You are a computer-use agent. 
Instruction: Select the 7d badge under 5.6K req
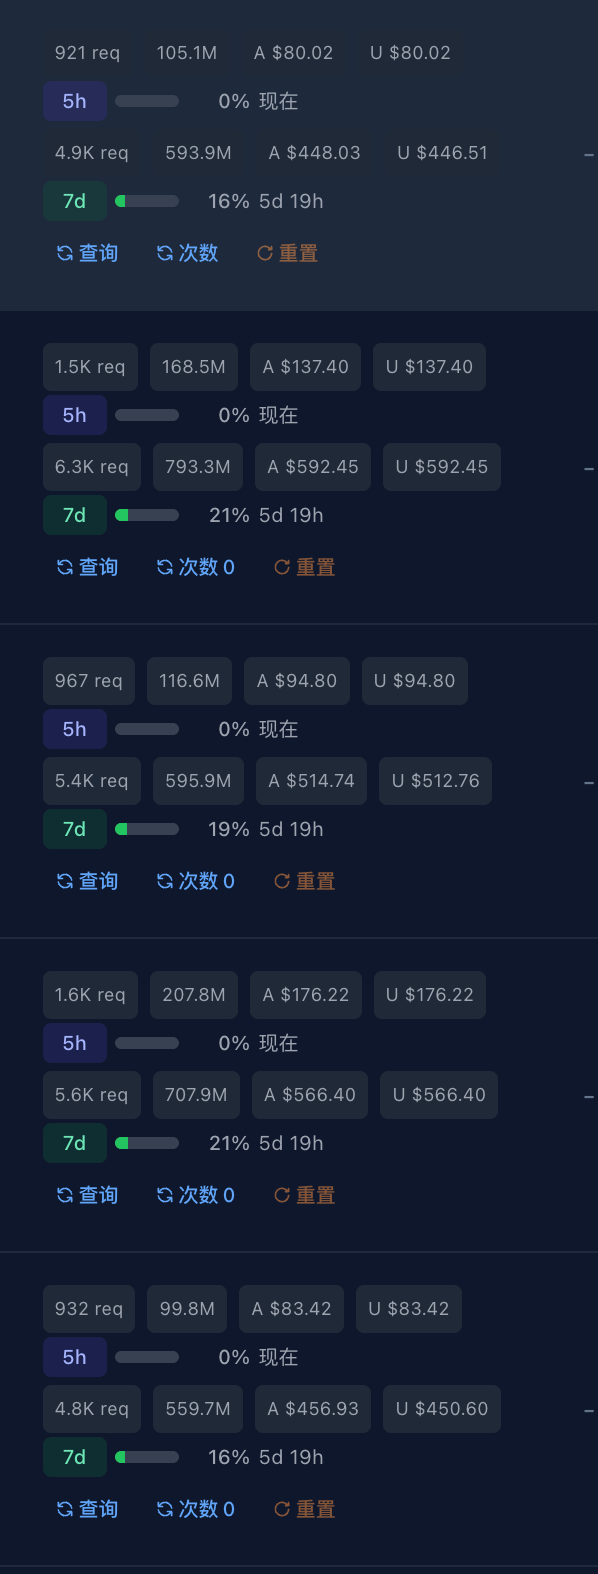point(75,1143)
